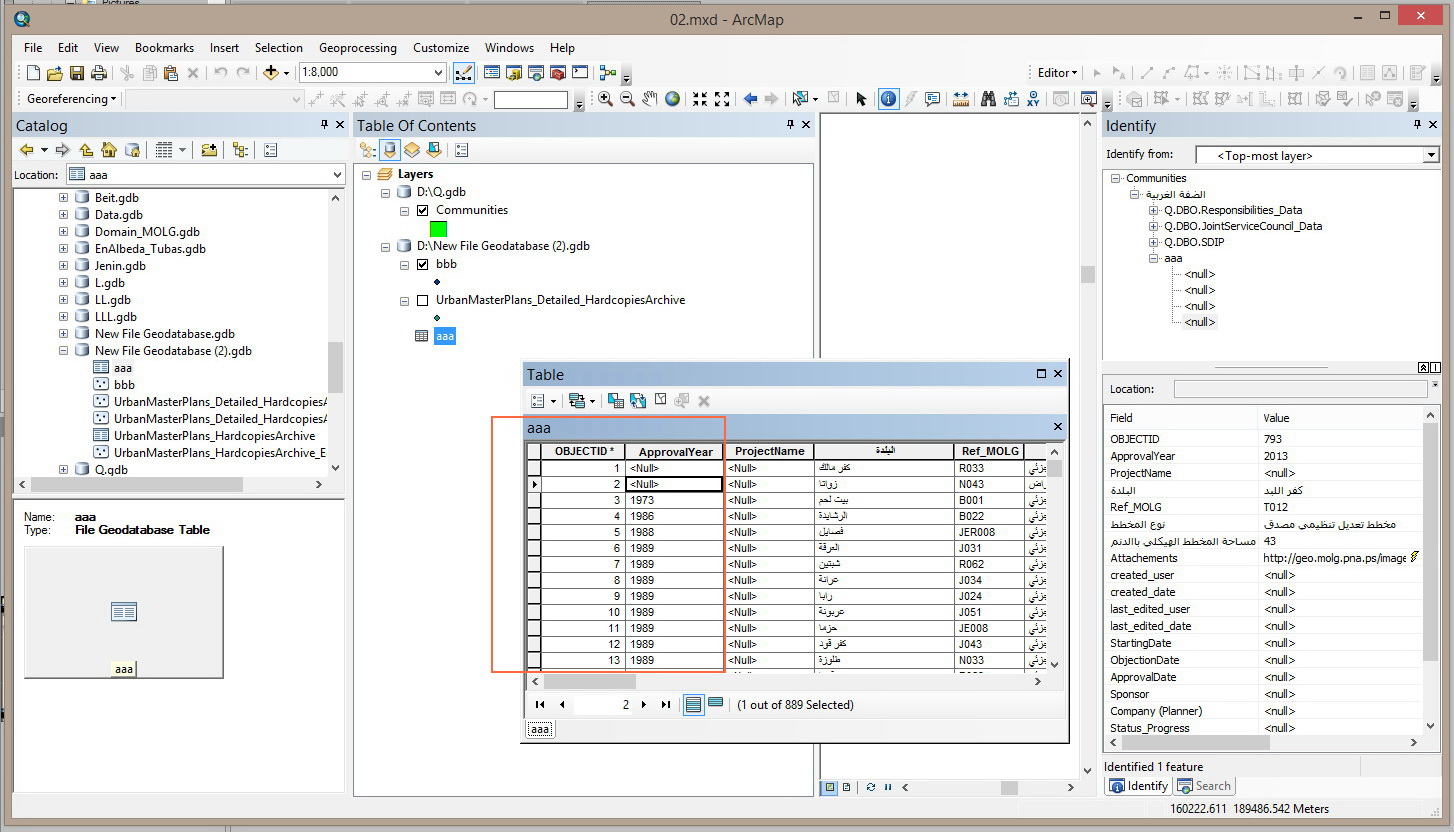Screen dimensions: 1454x832
Task: Select the black arrow Select Elements tool
Action: pyautogui.click(x=861, y=99)
